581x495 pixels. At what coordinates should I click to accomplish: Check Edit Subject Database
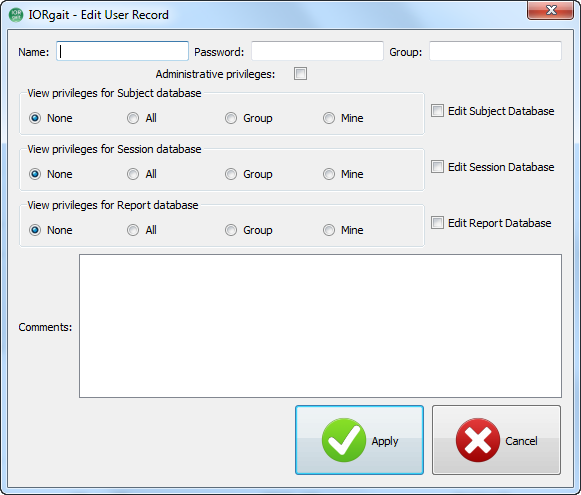(x=437, y=111)
